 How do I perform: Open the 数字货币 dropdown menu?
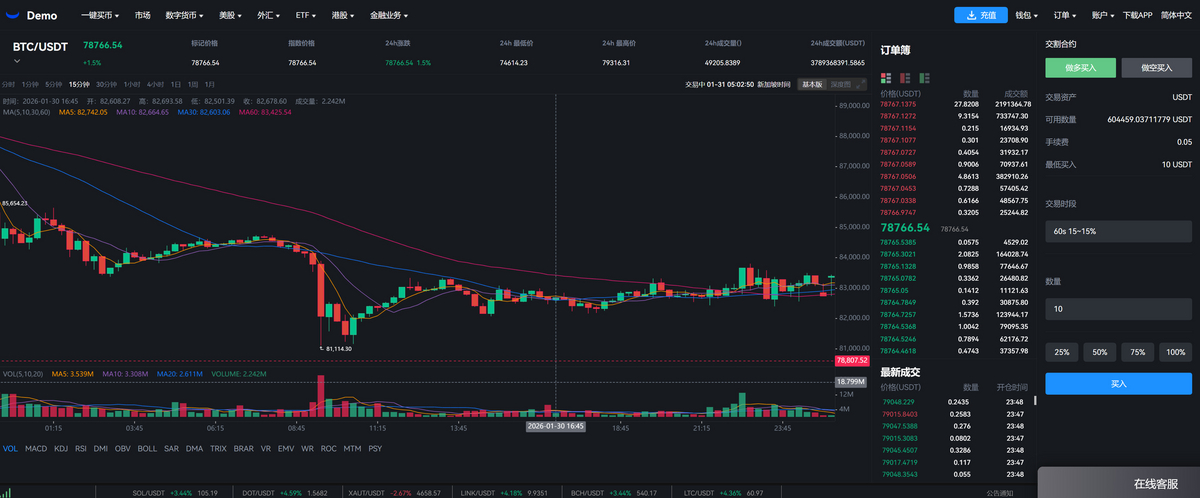coord(184,16)
